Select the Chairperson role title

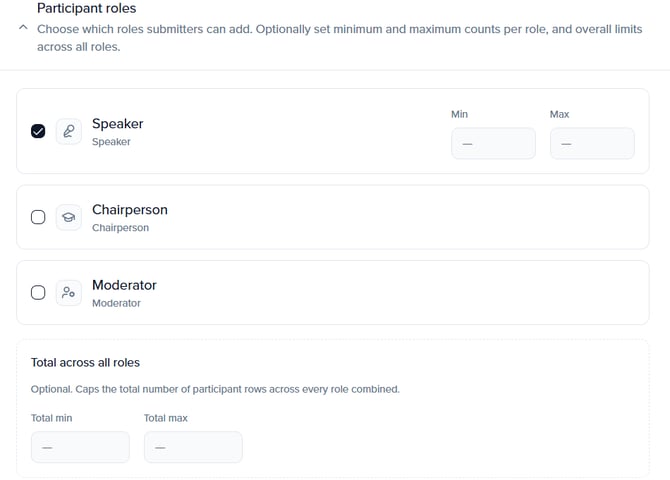coord(129,210)
